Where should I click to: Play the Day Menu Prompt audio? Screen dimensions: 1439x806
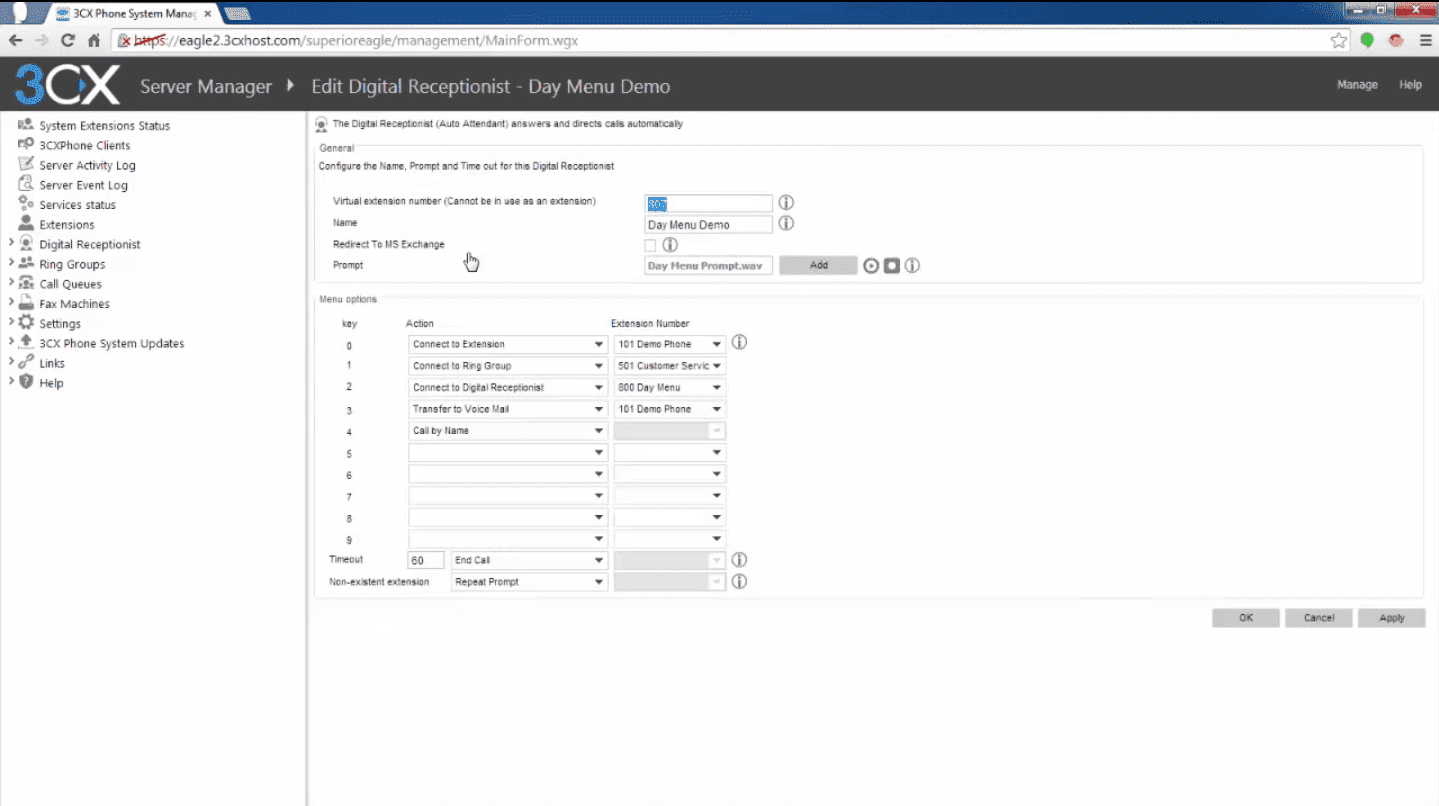pyautogui.click(x=871, y=266)
